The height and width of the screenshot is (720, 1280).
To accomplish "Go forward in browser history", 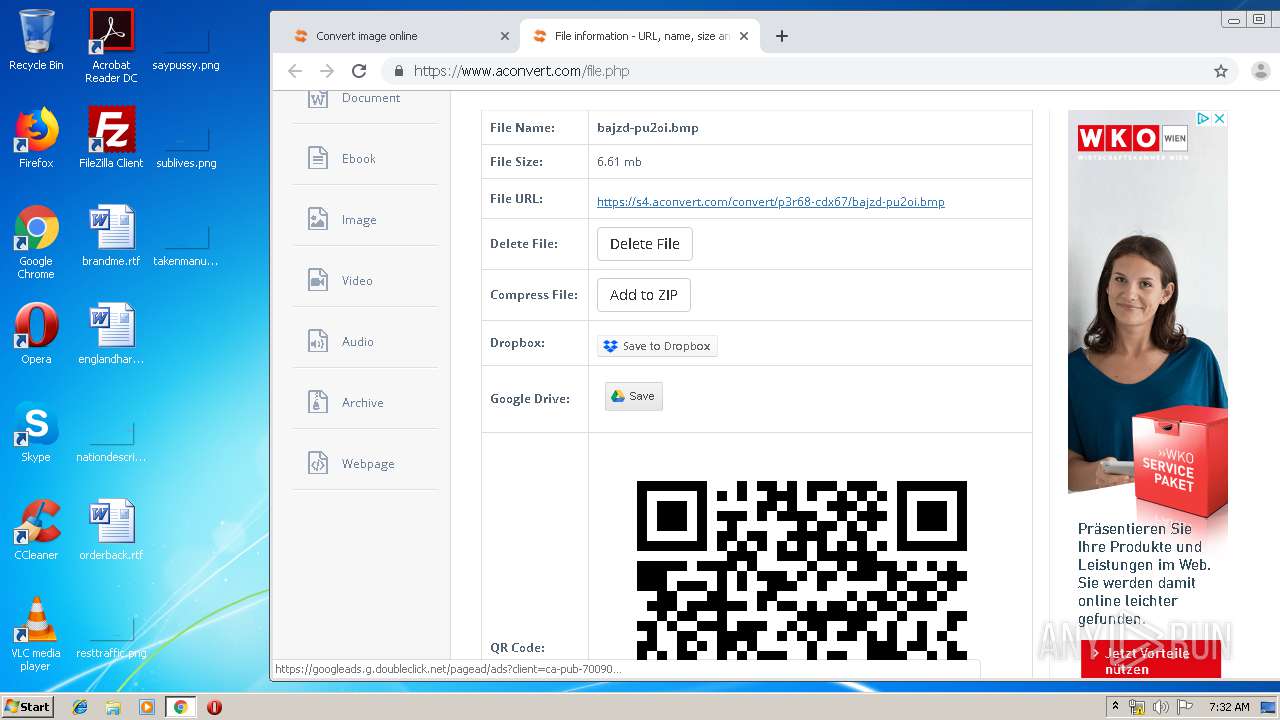I will pos(326,71).
